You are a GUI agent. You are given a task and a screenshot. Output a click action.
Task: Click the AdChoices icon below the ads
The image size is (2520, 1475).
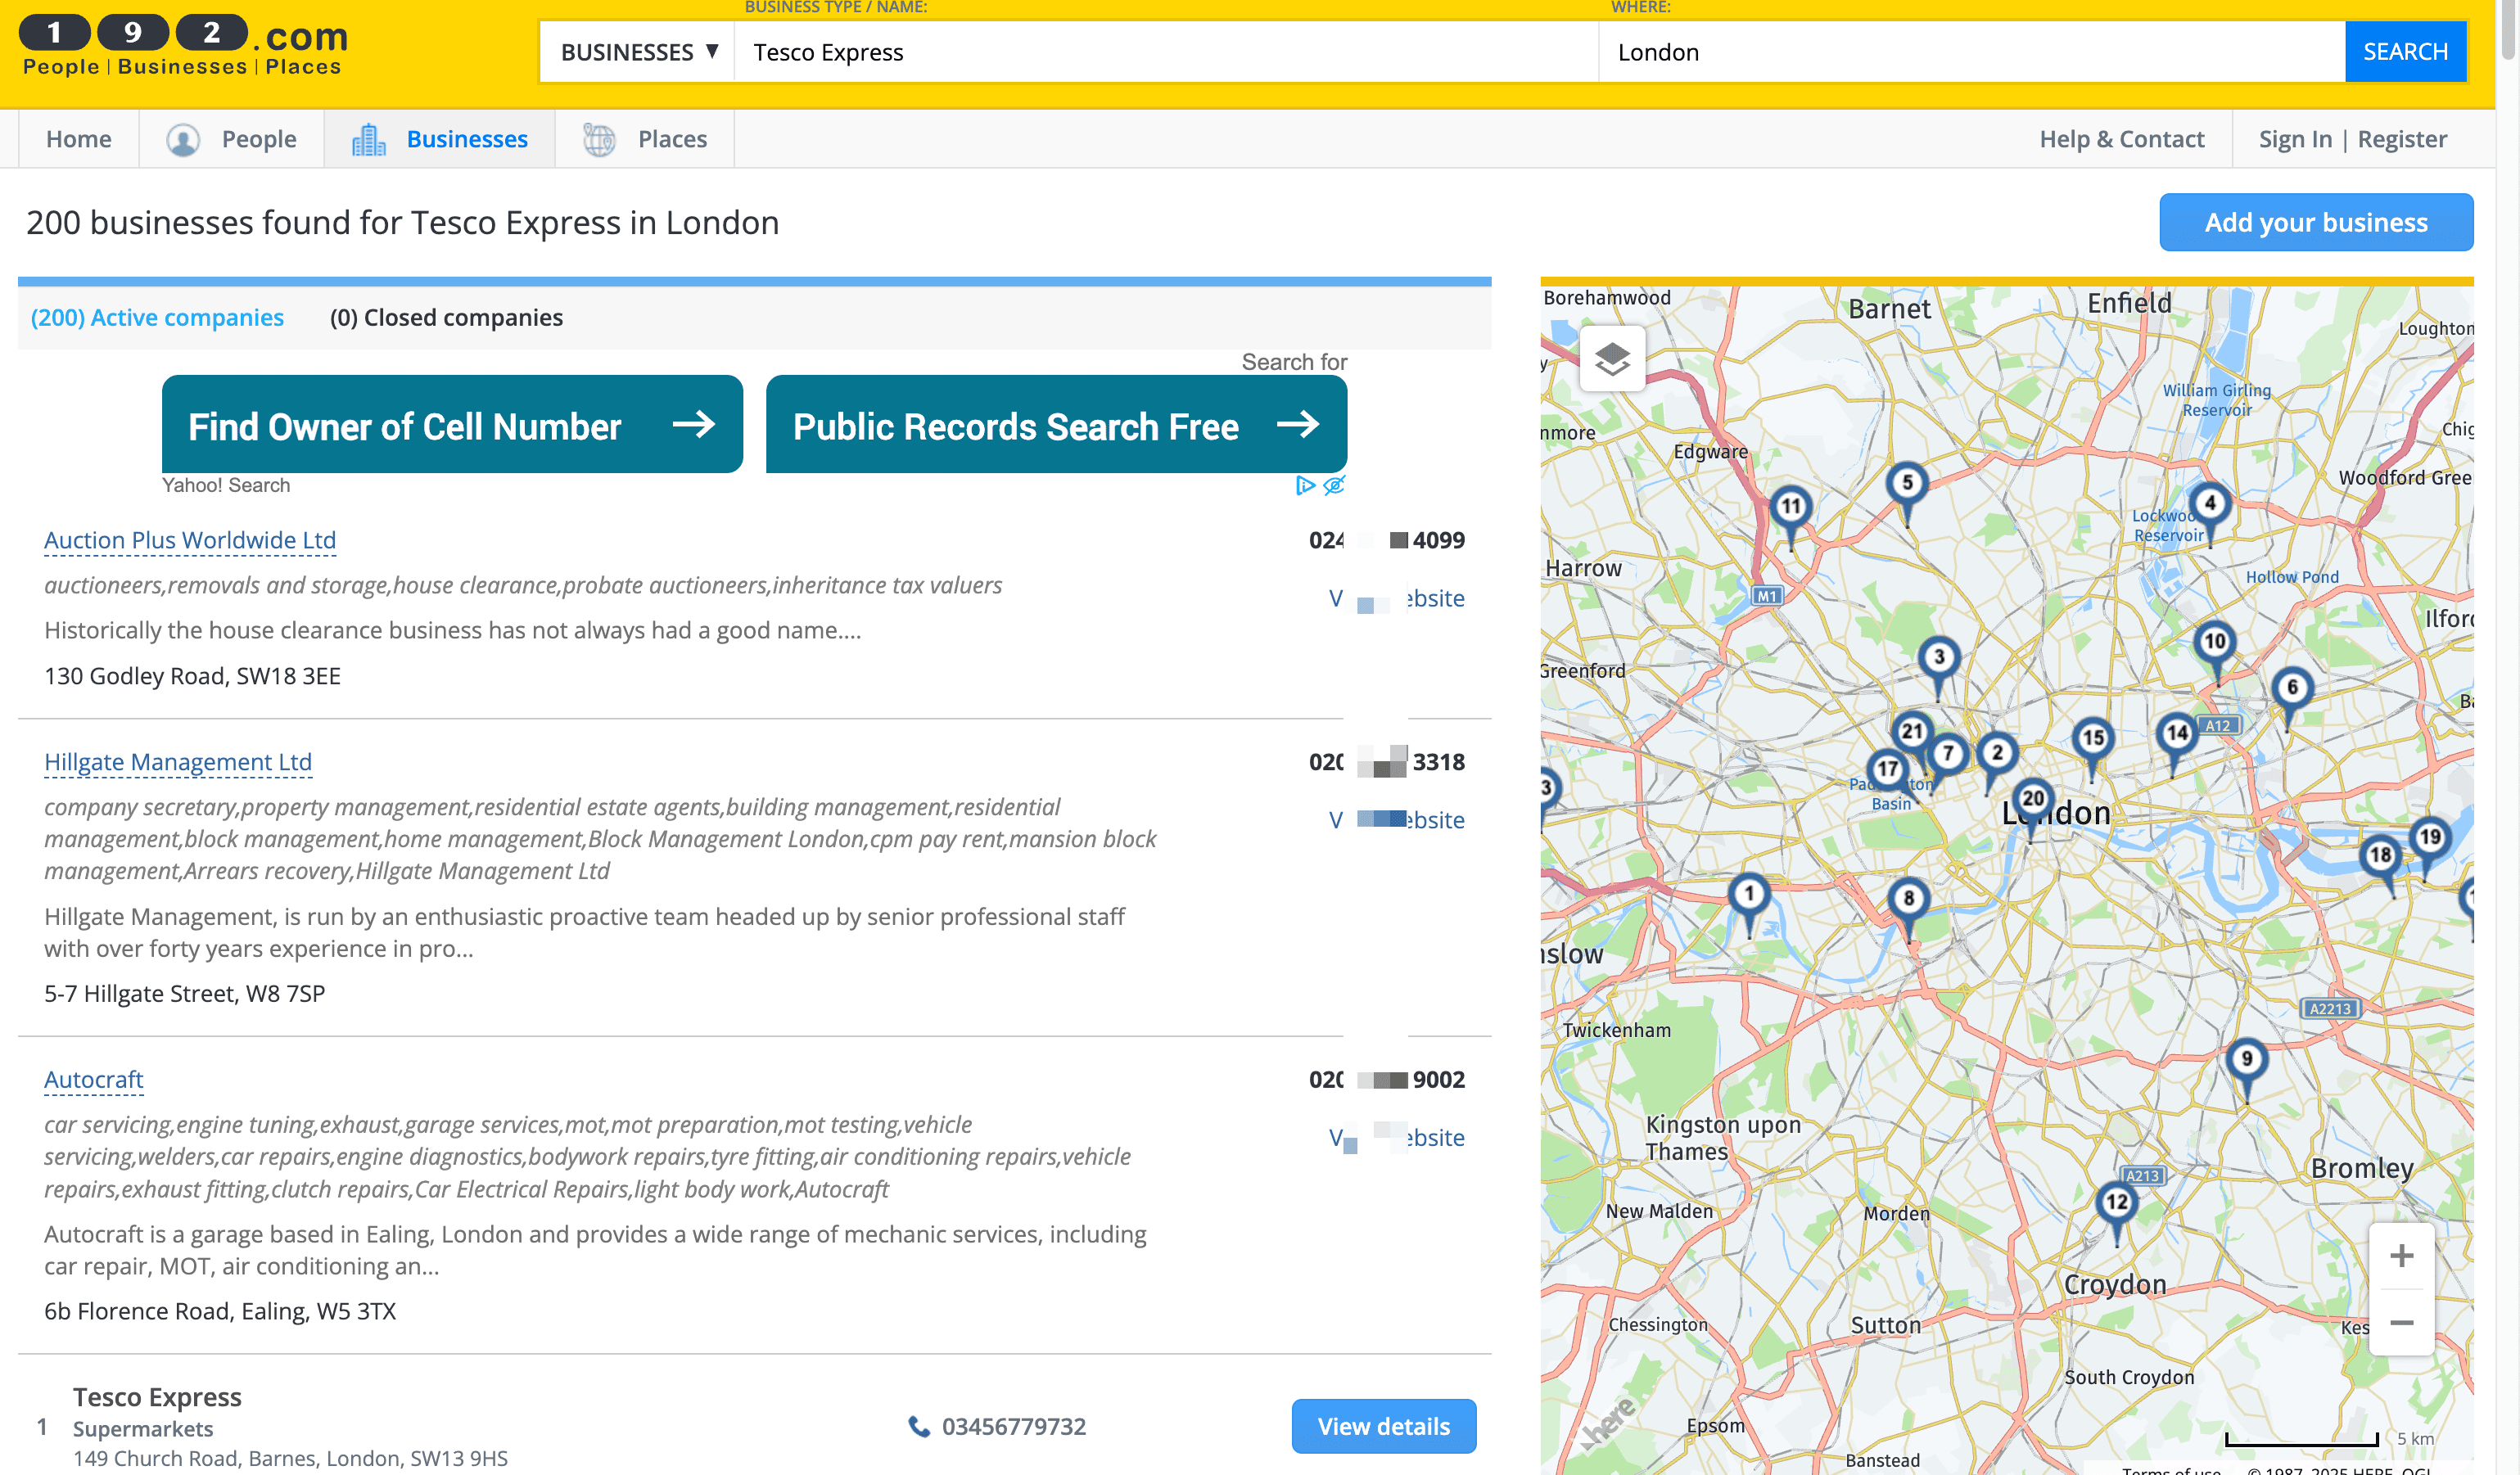click(1305, 485)
